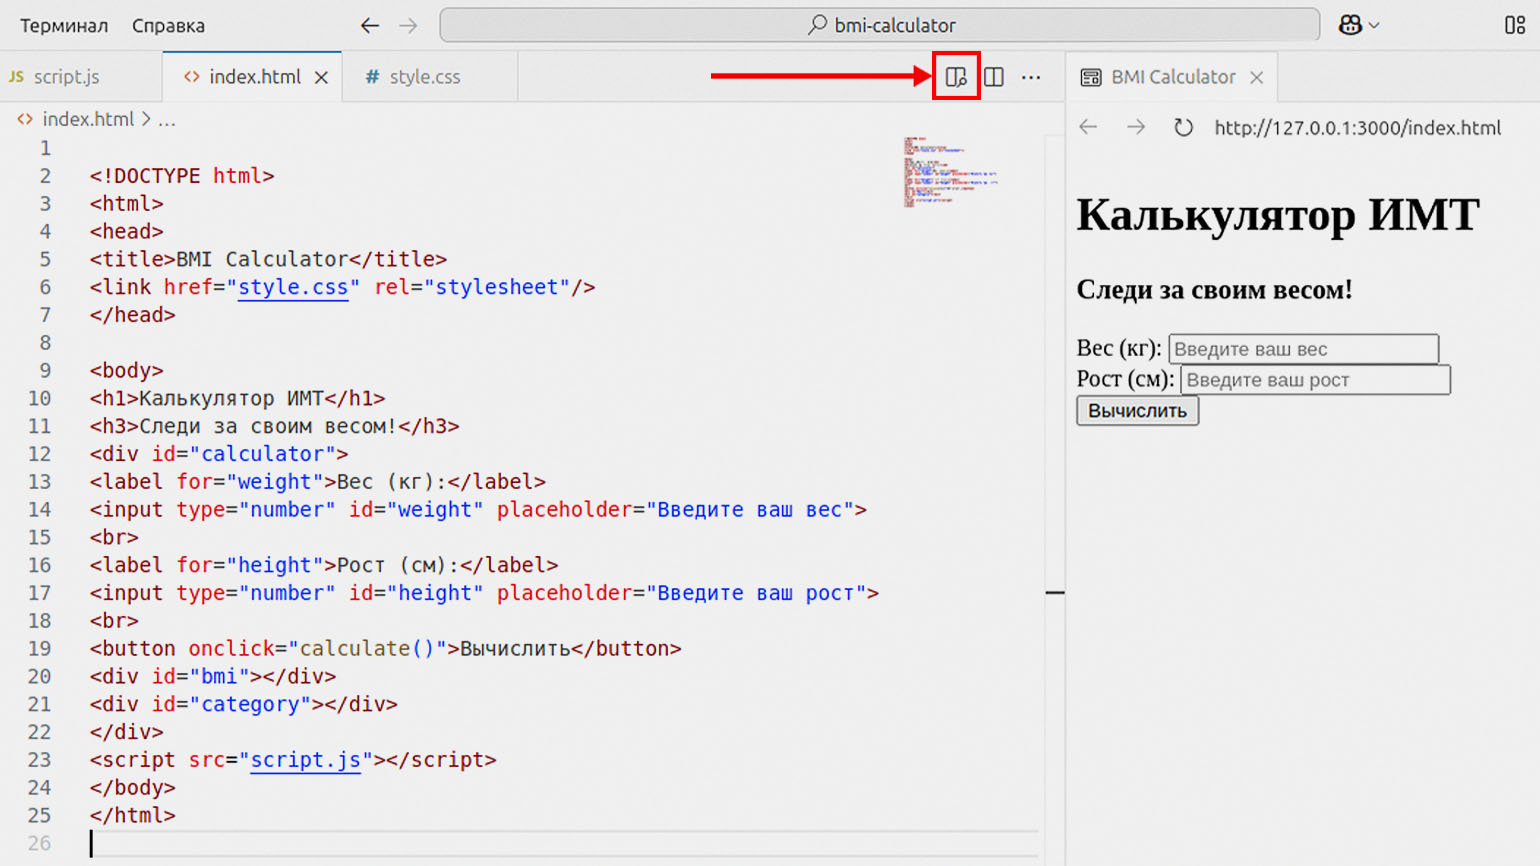Click the Калькулятор ИМТ heading in preview
The height and width of the screenshot is (866, 1540).
pos(1277,215)
